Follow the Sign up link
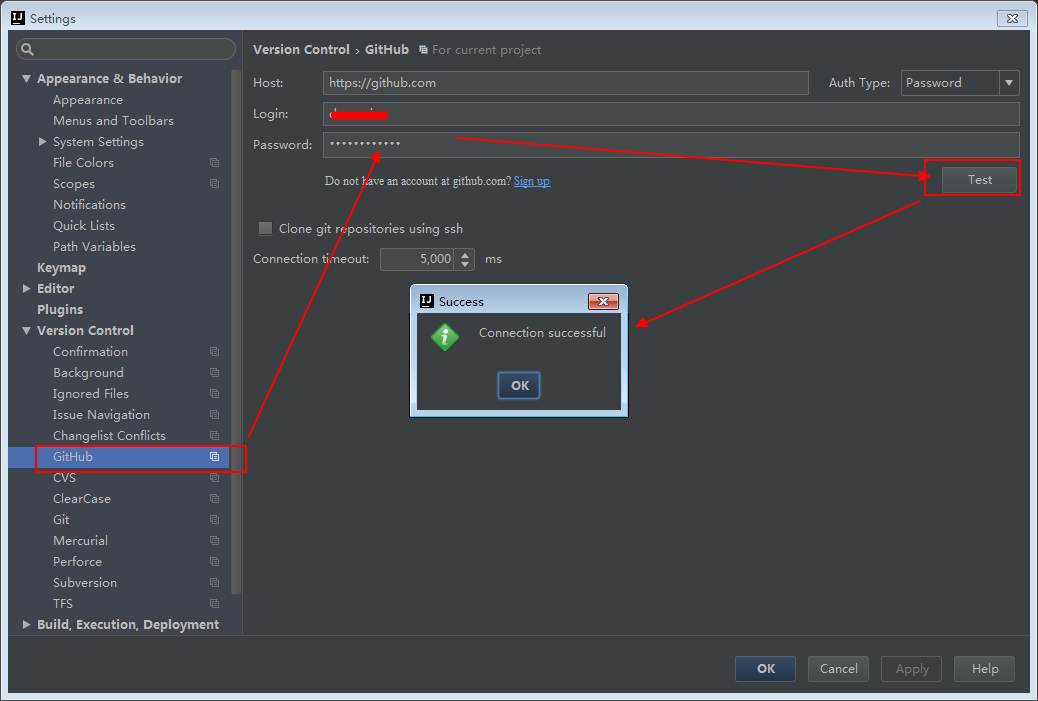This screenshot has height=701, width=1038. 532,181
